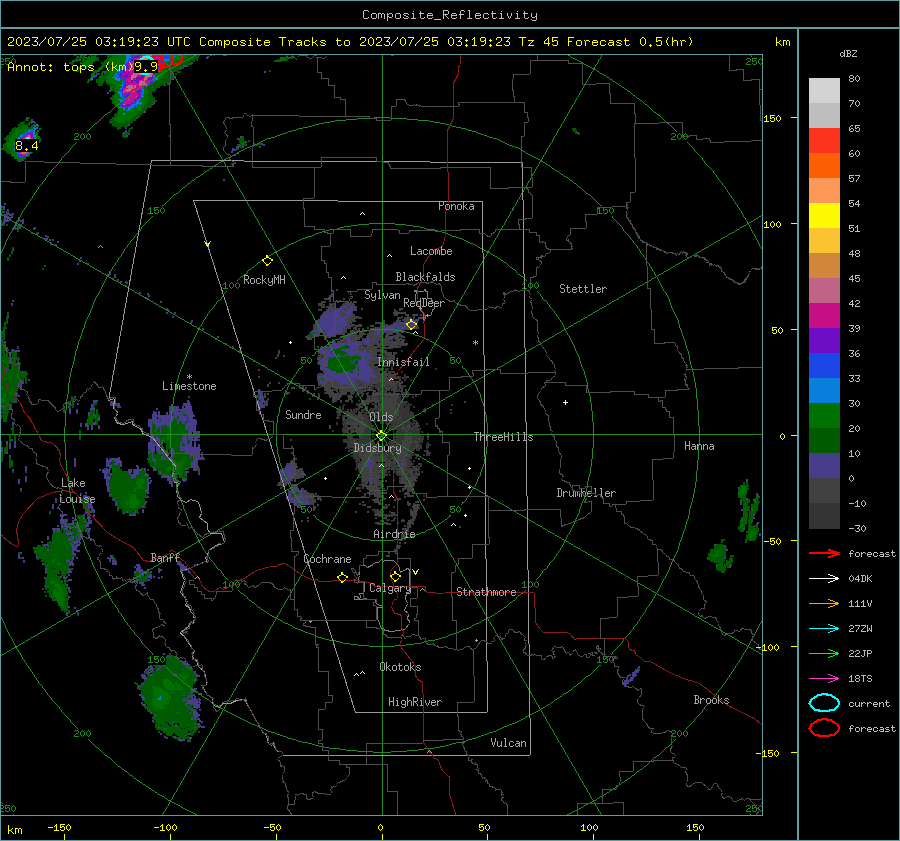Click the Olds town label

click(381, 417)
